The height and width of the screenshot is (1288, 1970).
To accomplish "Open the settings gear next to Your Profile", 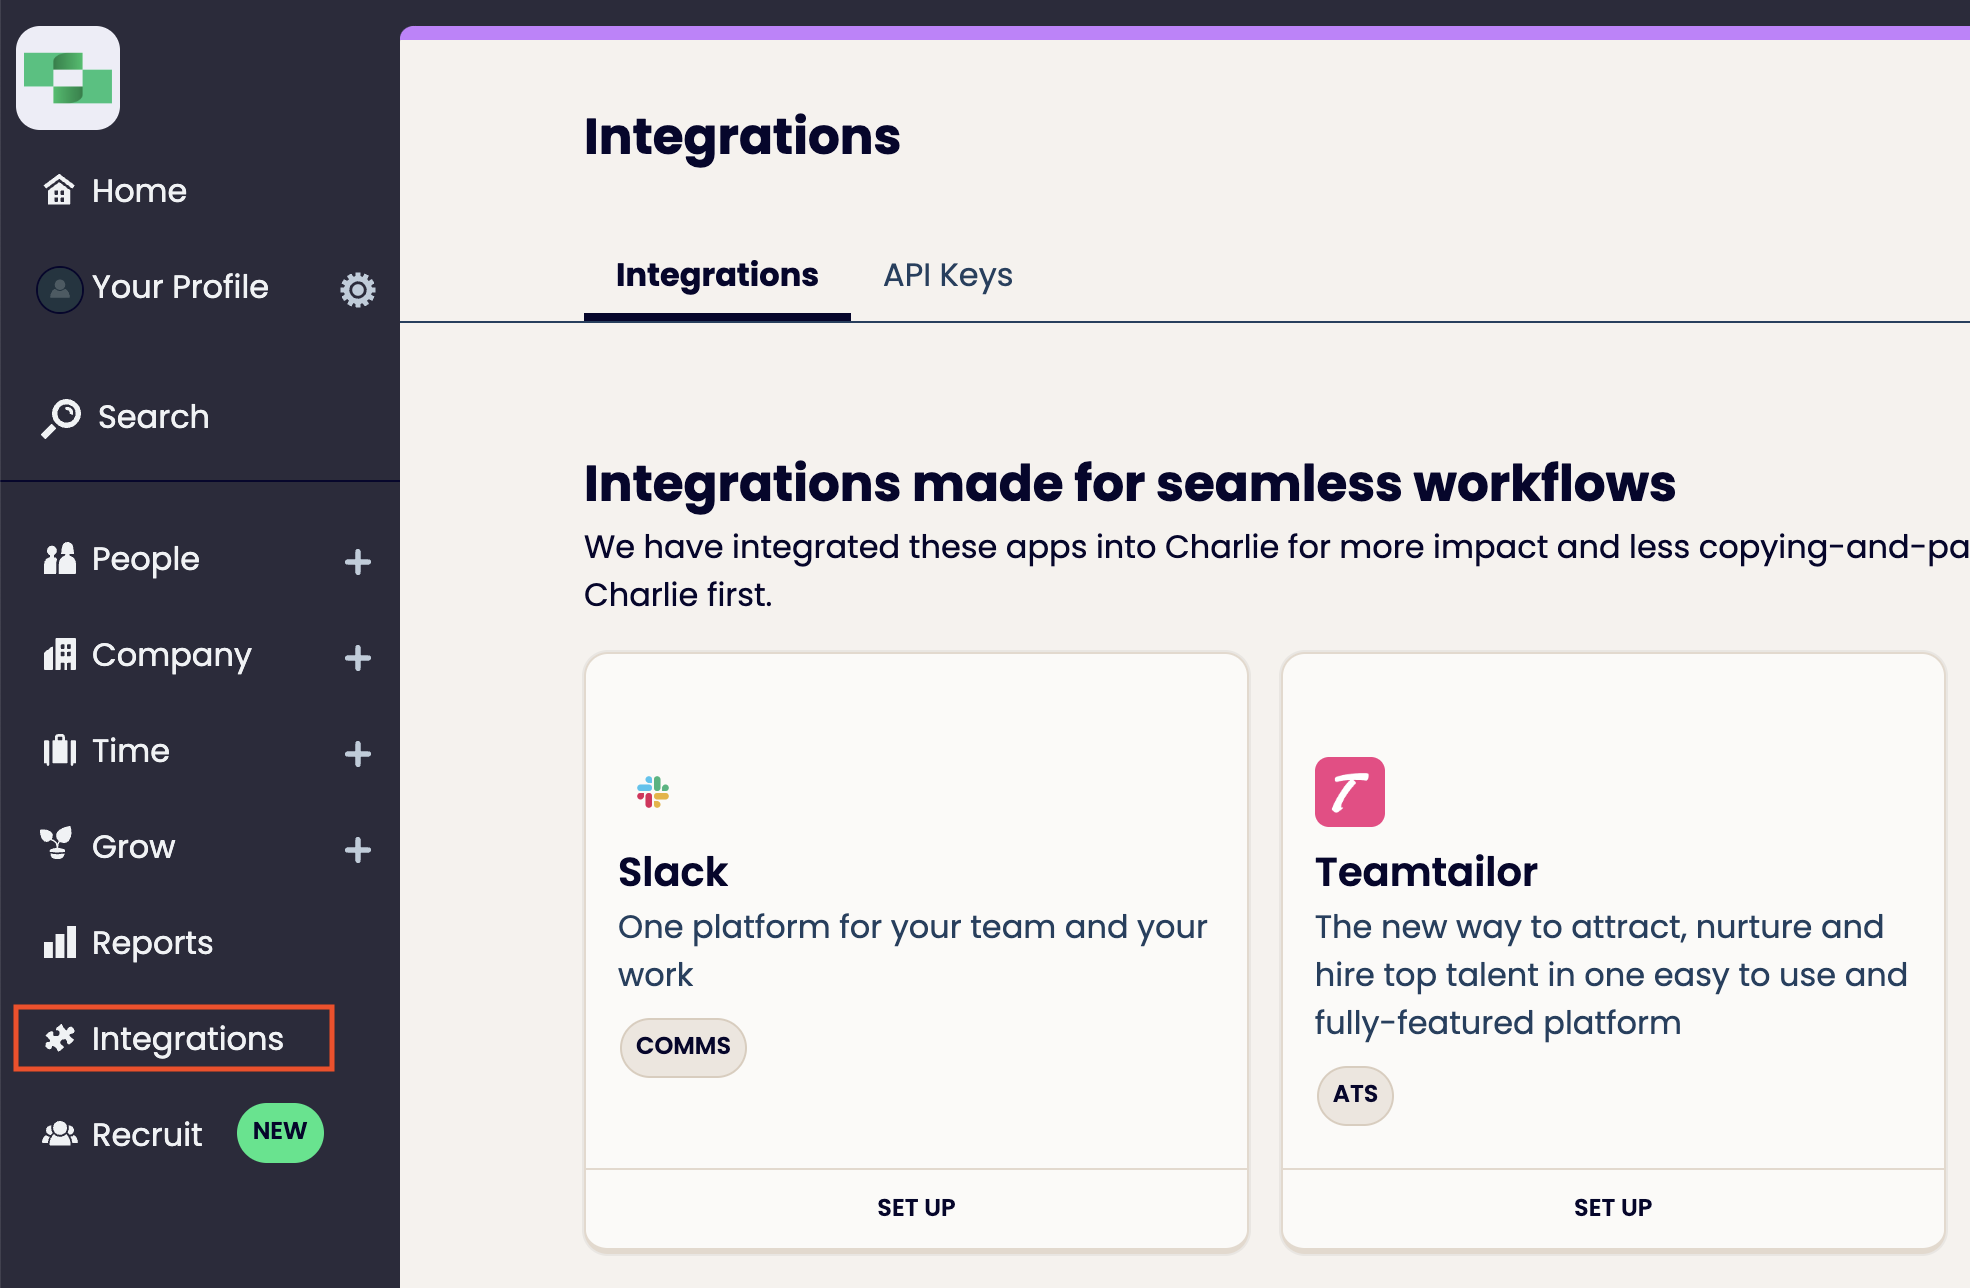I will pos(357,290).
